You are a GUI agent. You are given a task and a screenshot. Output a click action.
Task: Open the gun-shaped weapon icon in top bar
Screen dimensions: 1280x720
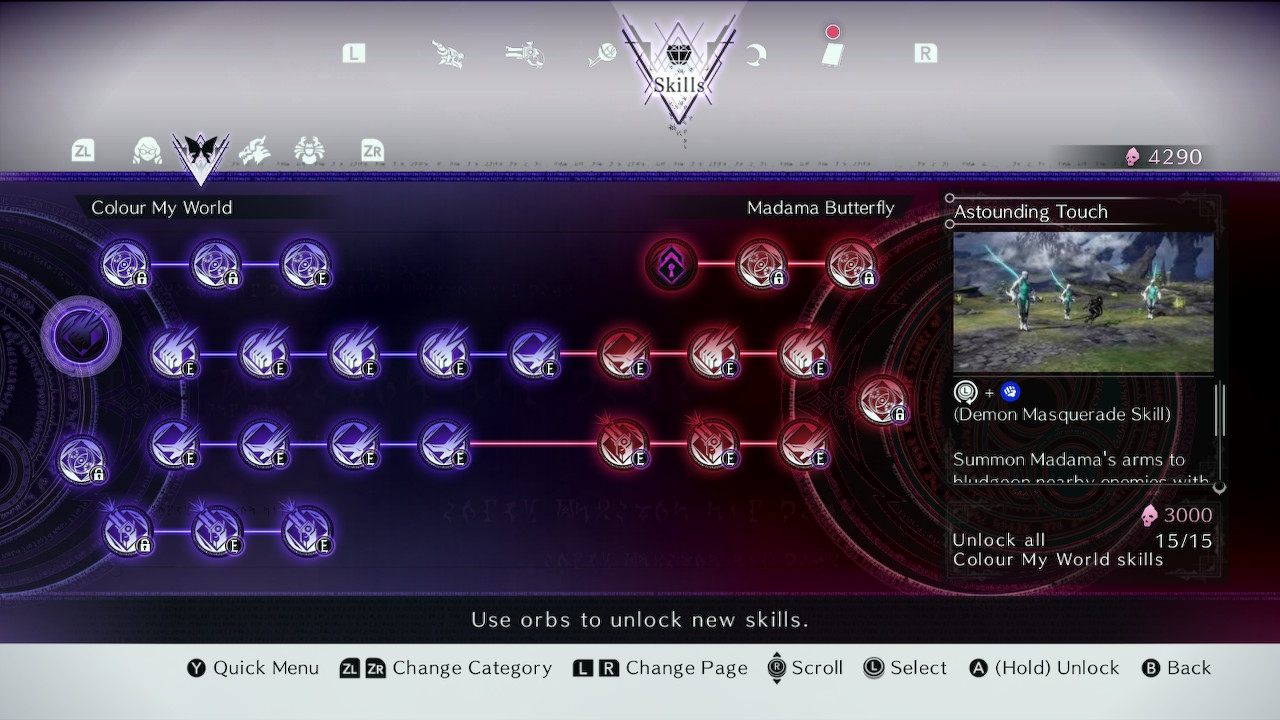[524, 53]
